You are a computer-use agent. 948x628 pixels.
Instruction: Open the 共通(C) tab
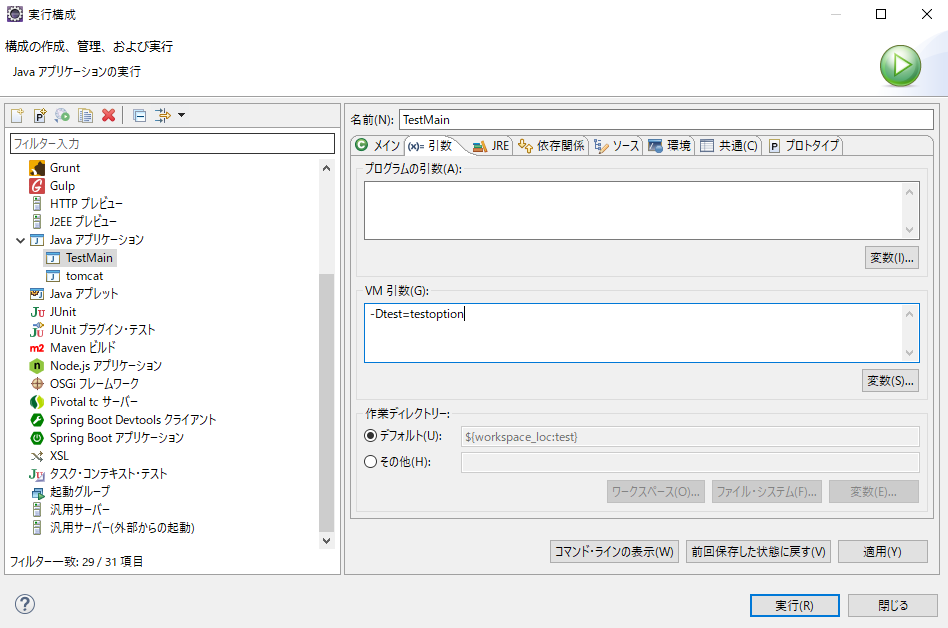[729, 146]
